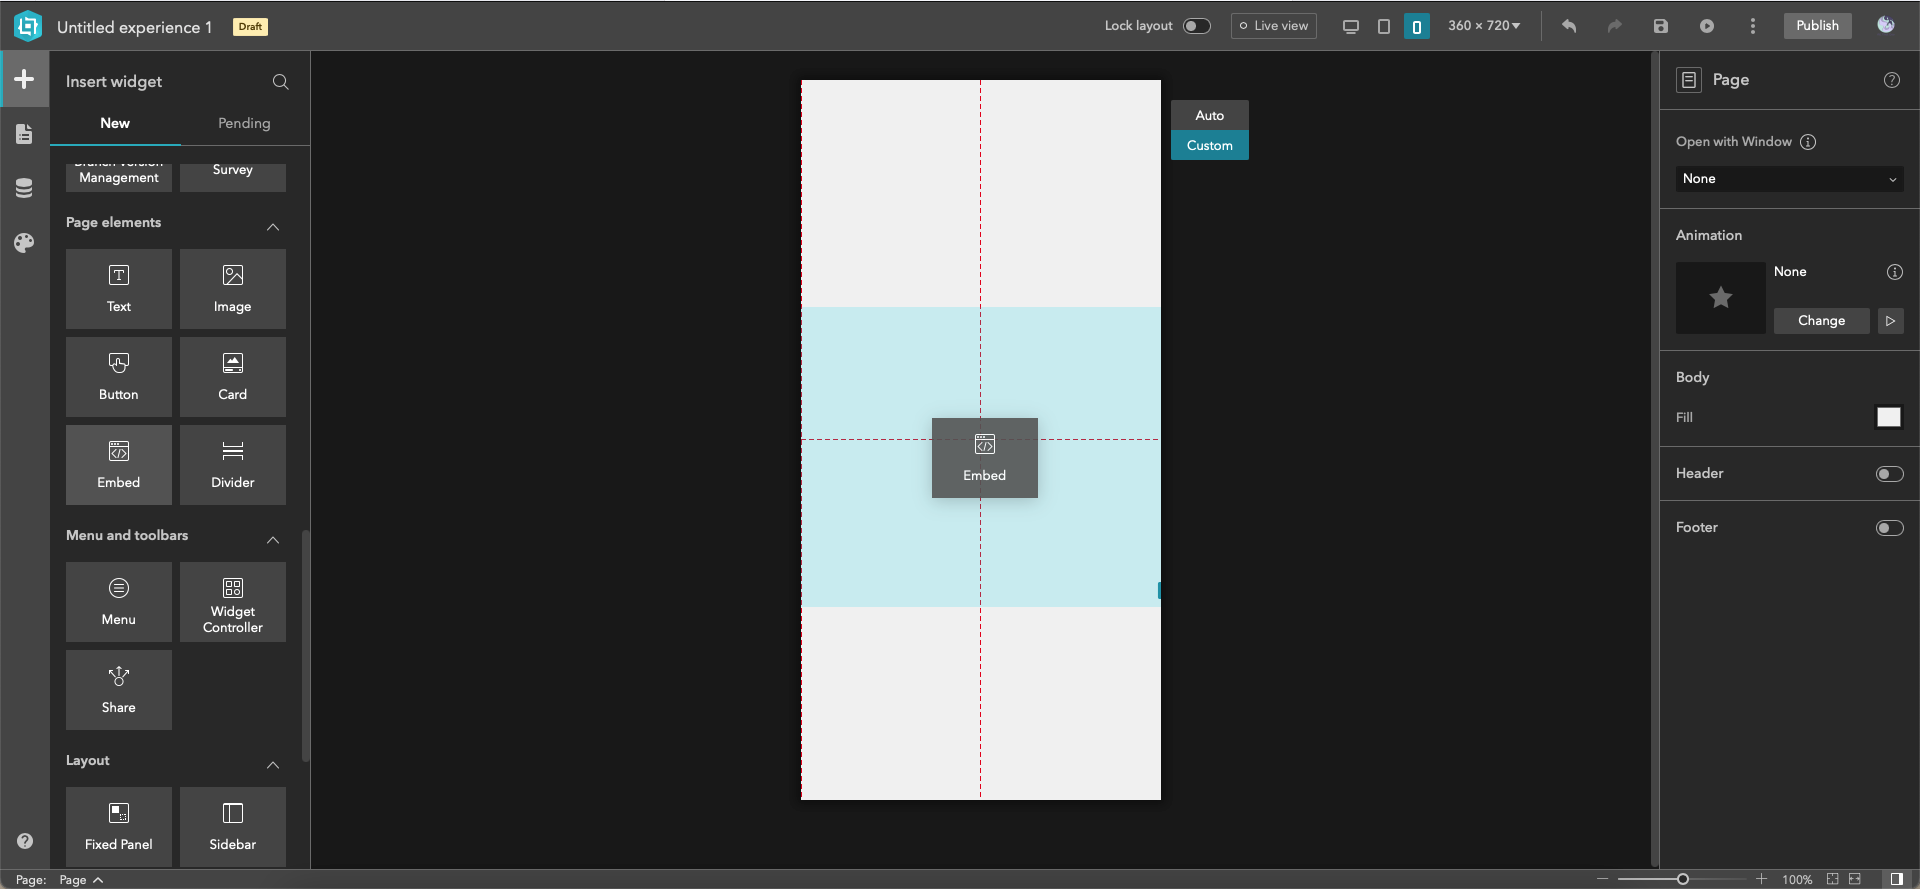Switch to small mobile screen view
The width and height of the screenshot is (1920, 889).
pyautogui.click(x=1417, y=26)
